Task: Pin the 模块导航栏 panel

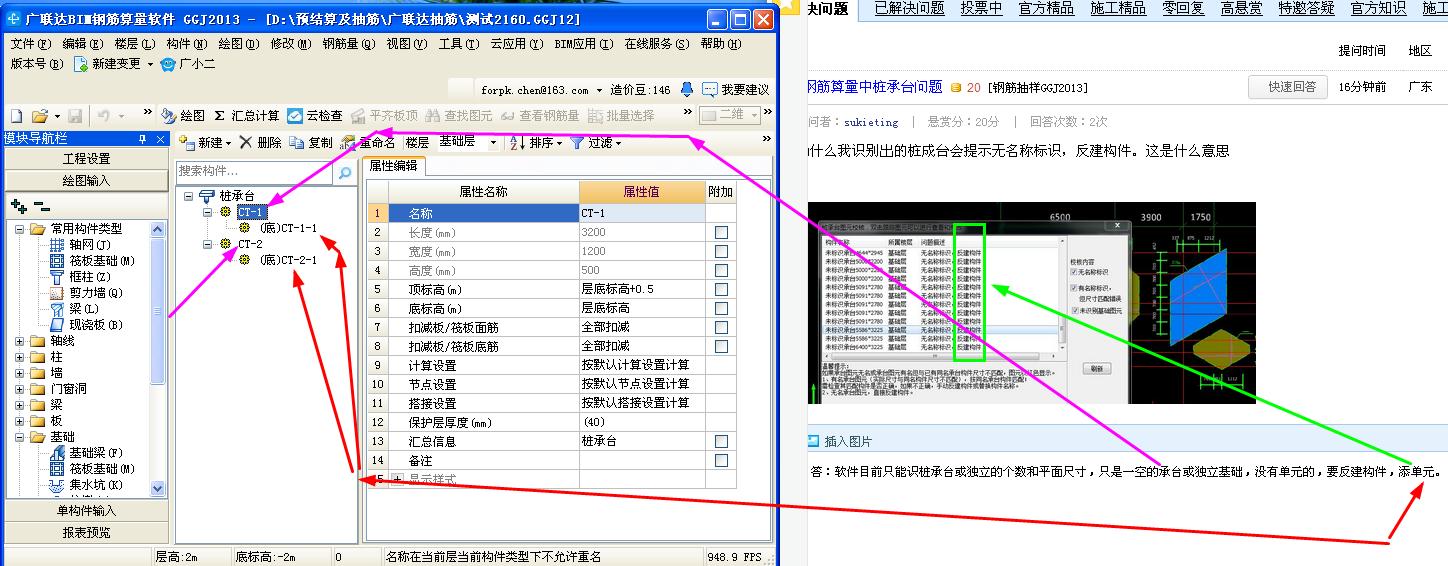Action: [141, 139]
